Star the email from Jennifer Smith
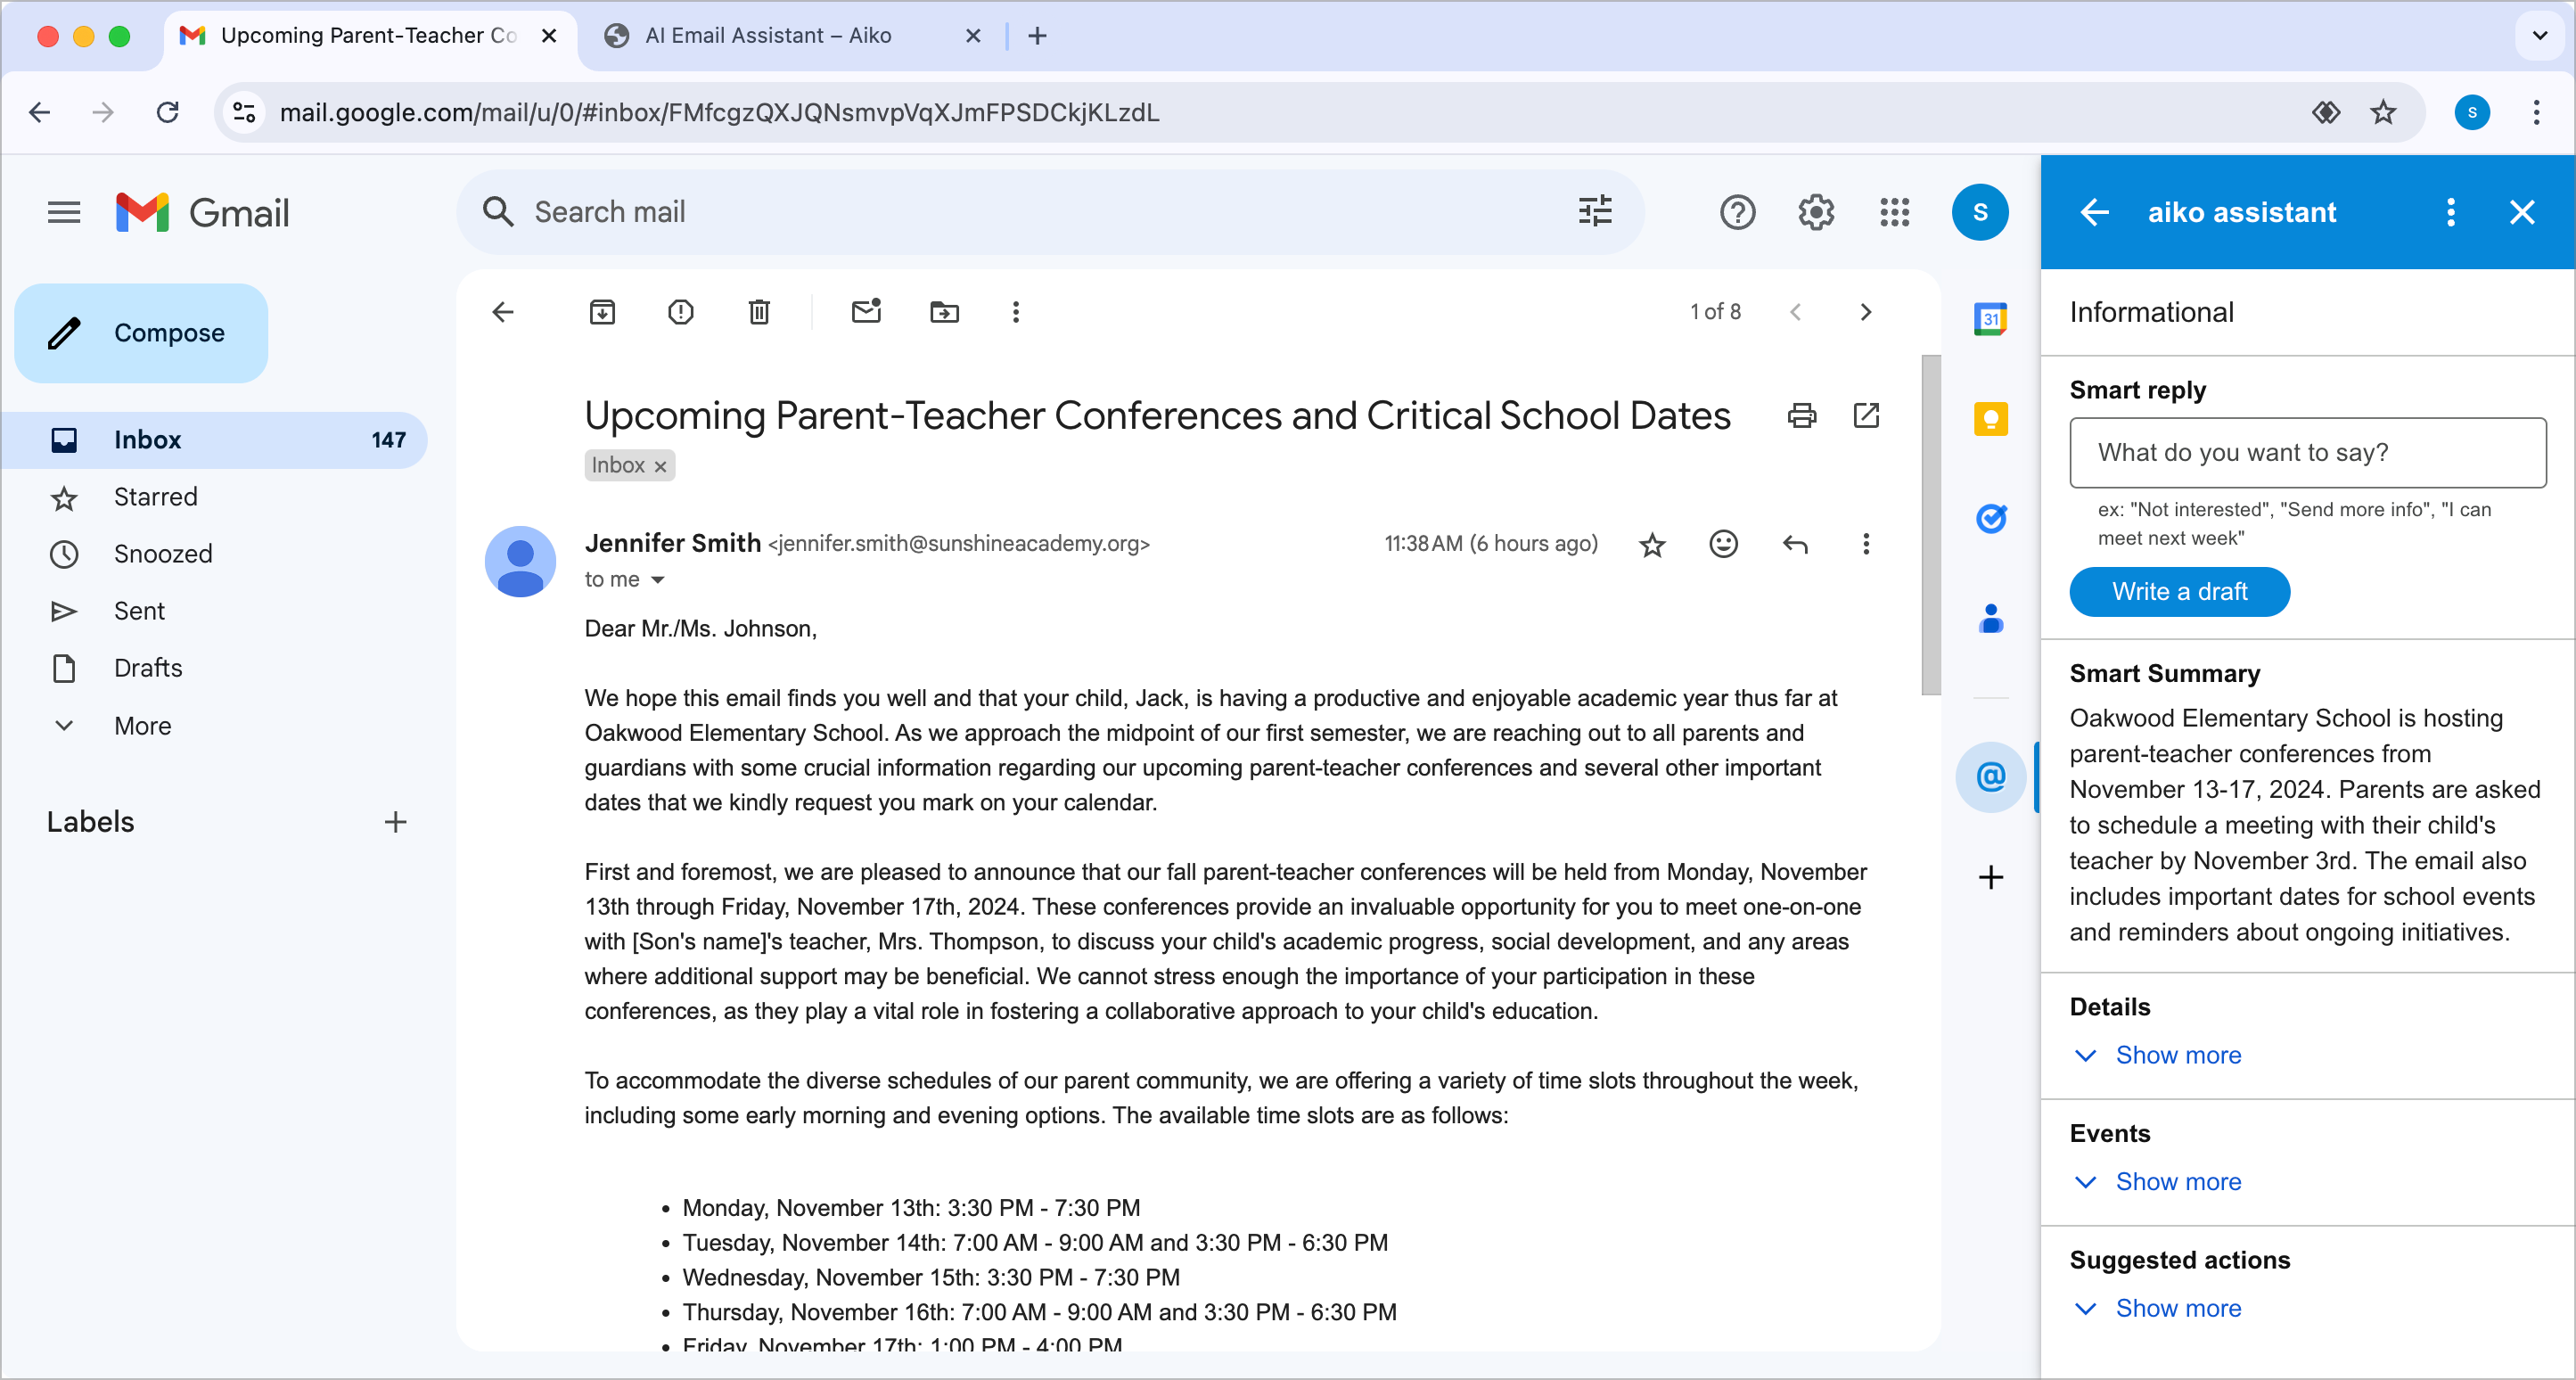The width and height of the screenshot is (2576, 1380). pyautogui.click(x=1652, y=544)
